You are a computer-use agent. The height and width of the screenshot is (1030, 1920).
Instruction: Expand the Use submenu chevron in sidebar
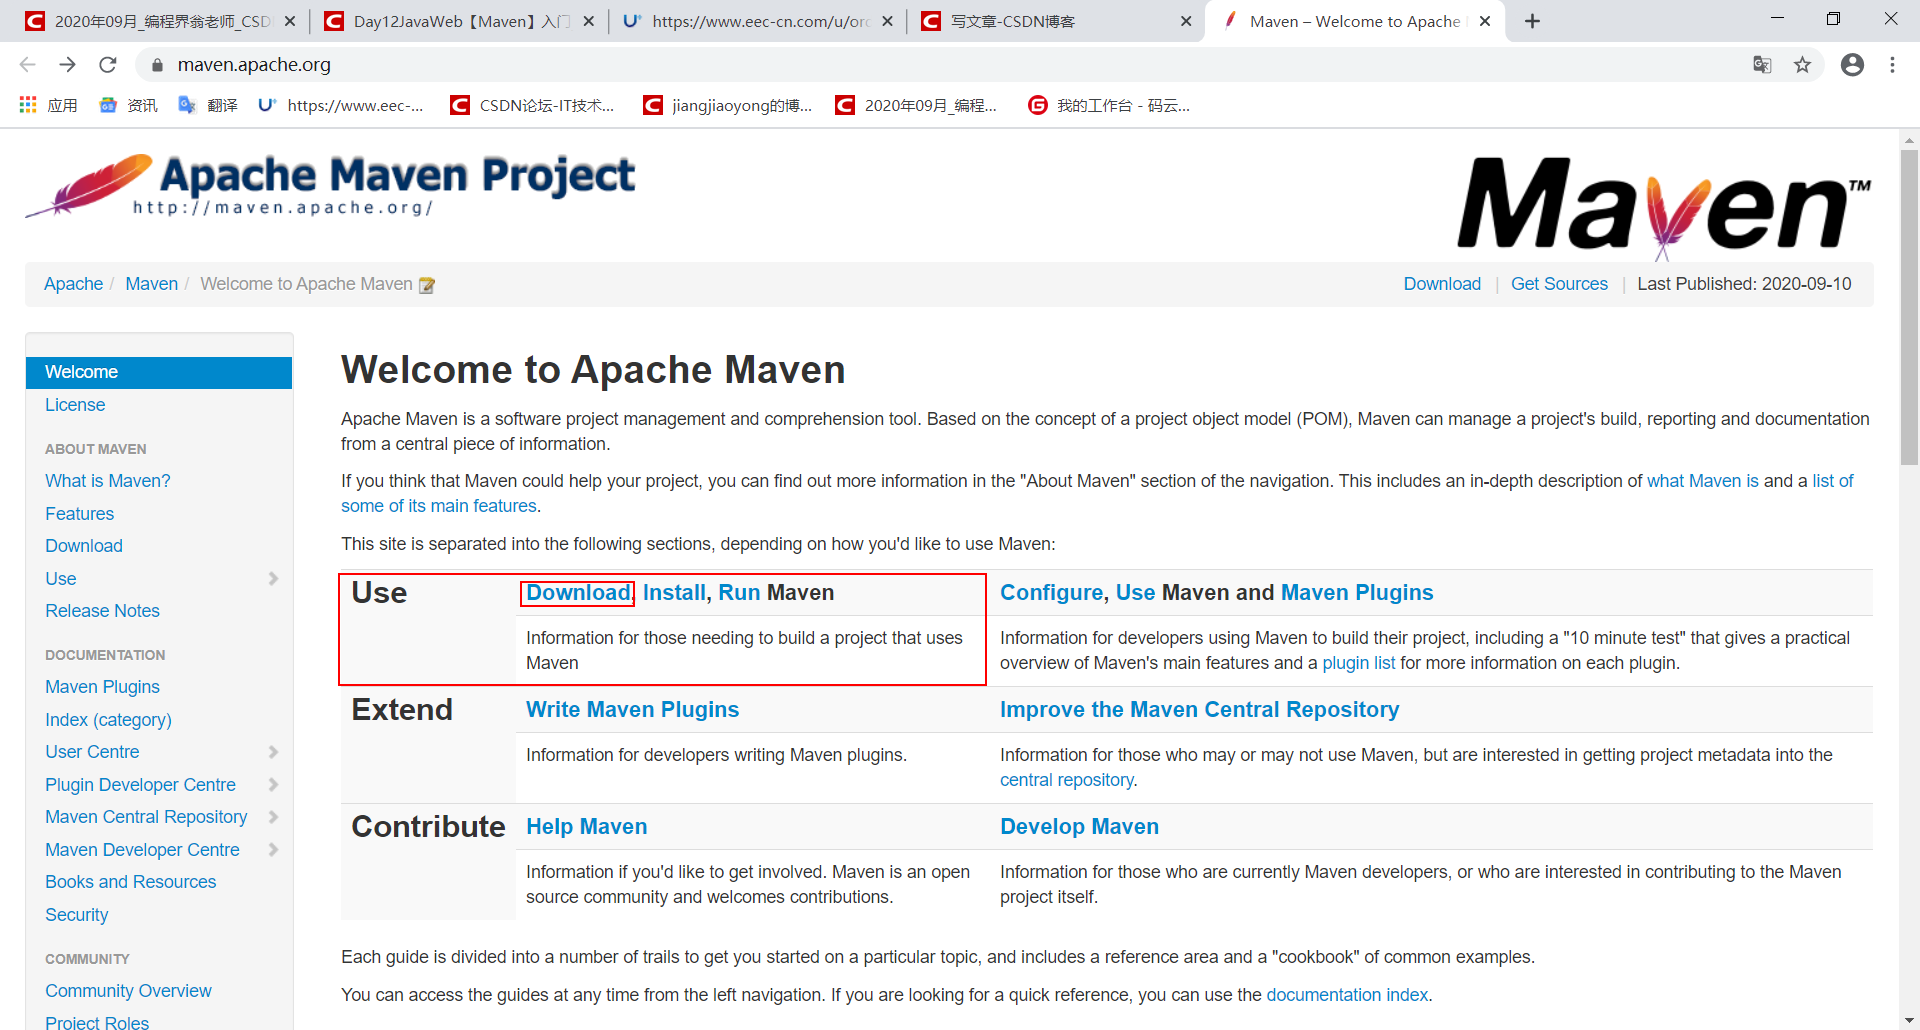[x=273, y=579]
